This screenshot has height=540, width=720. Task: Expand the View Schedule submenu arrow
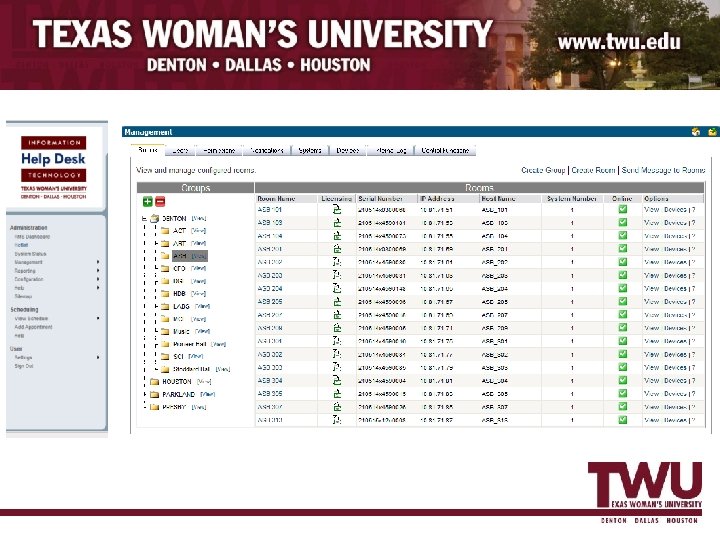tap(98, 318)
